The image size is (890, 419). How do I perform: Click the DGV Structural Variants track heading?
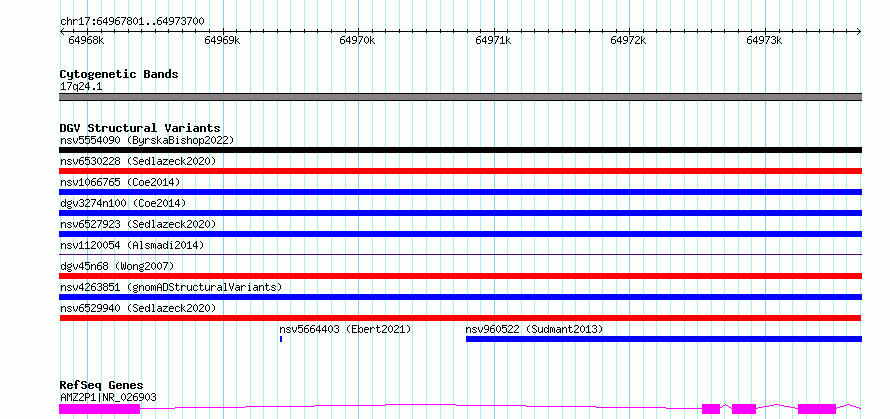pyautogui.click(x=140, y=128)
